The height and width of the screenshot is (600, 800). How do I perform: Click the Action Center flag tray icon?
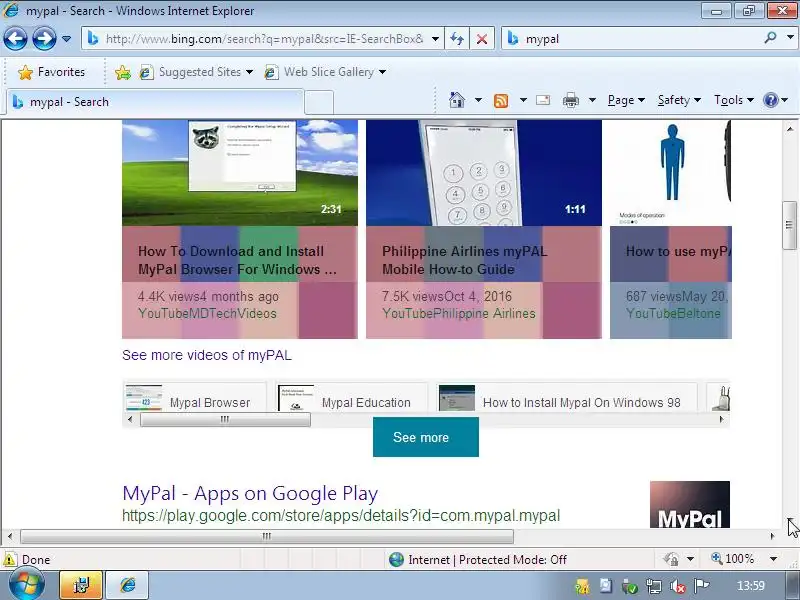tap(702, 585)
